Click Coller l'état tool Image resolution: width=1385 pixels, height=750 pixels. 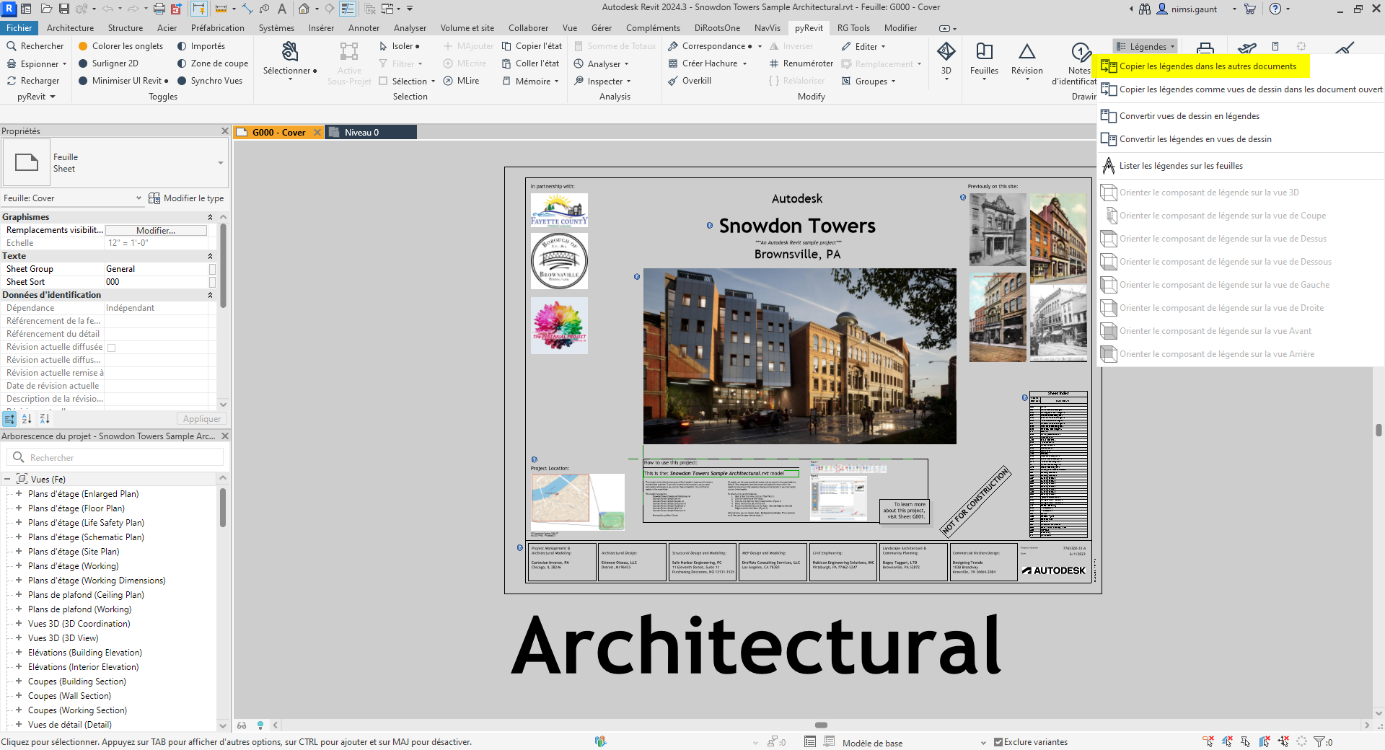tap(530, 64)
